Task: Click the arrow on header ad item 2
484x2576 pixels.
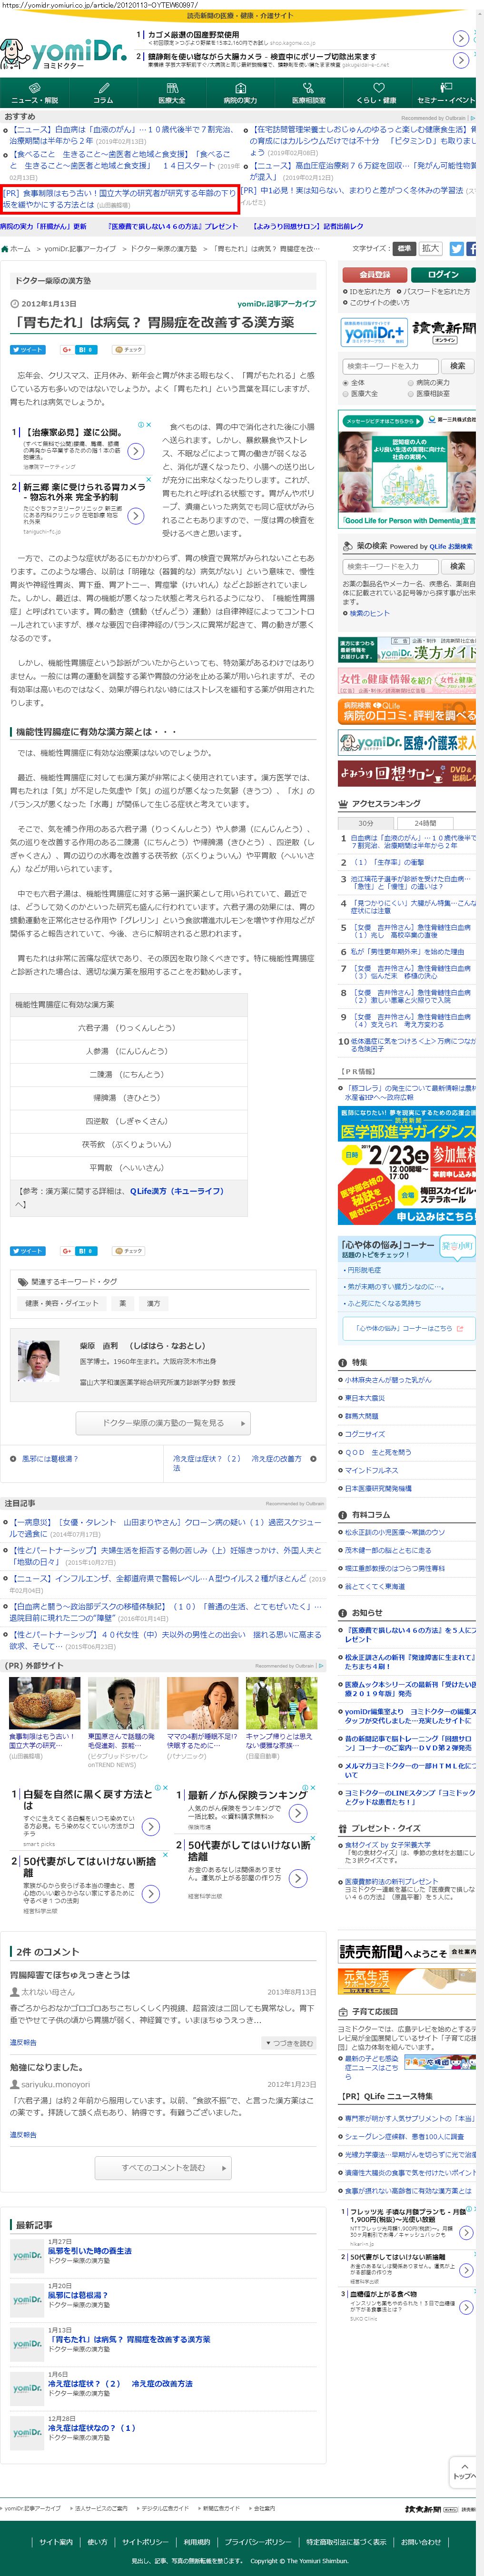Action: coord(460,61)
